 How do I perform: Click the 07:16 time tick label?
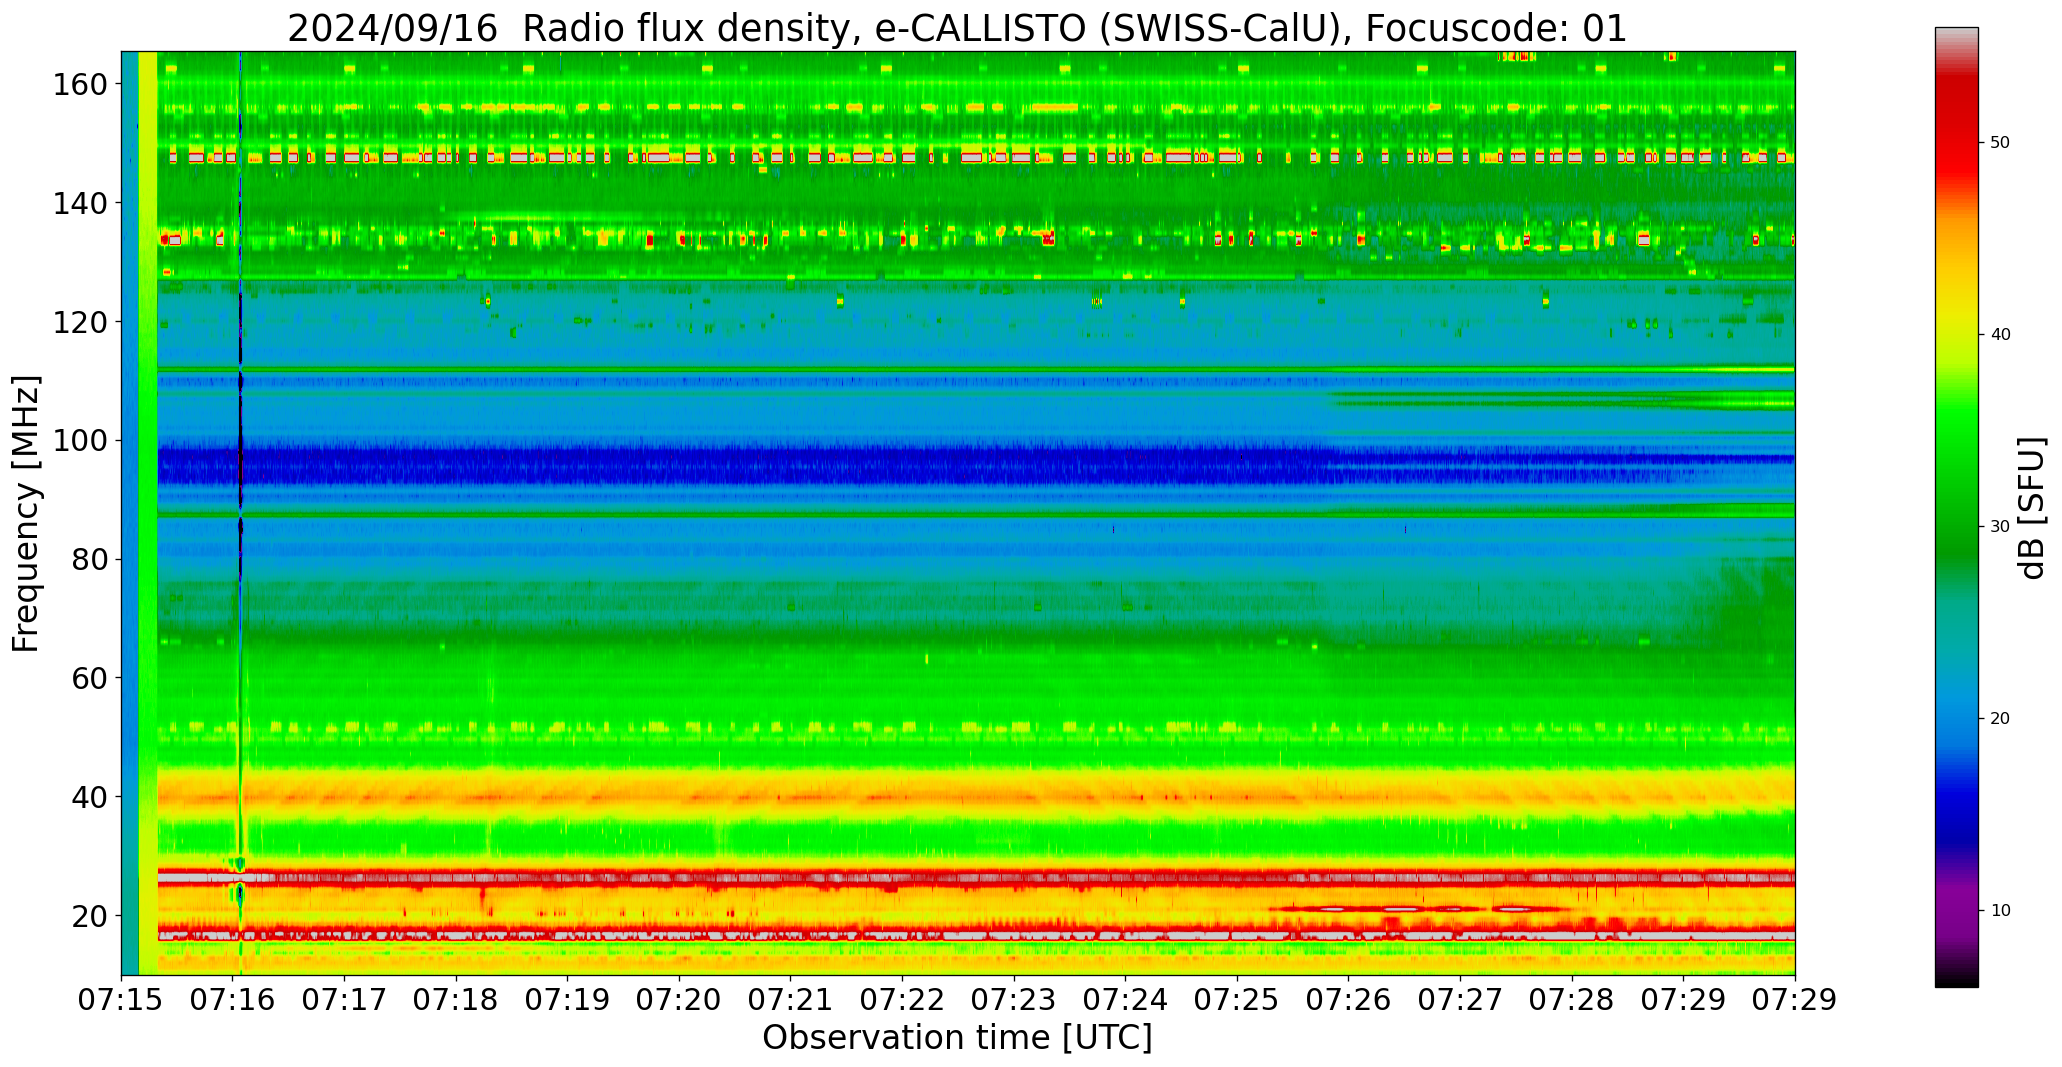tap(233, 1000)
